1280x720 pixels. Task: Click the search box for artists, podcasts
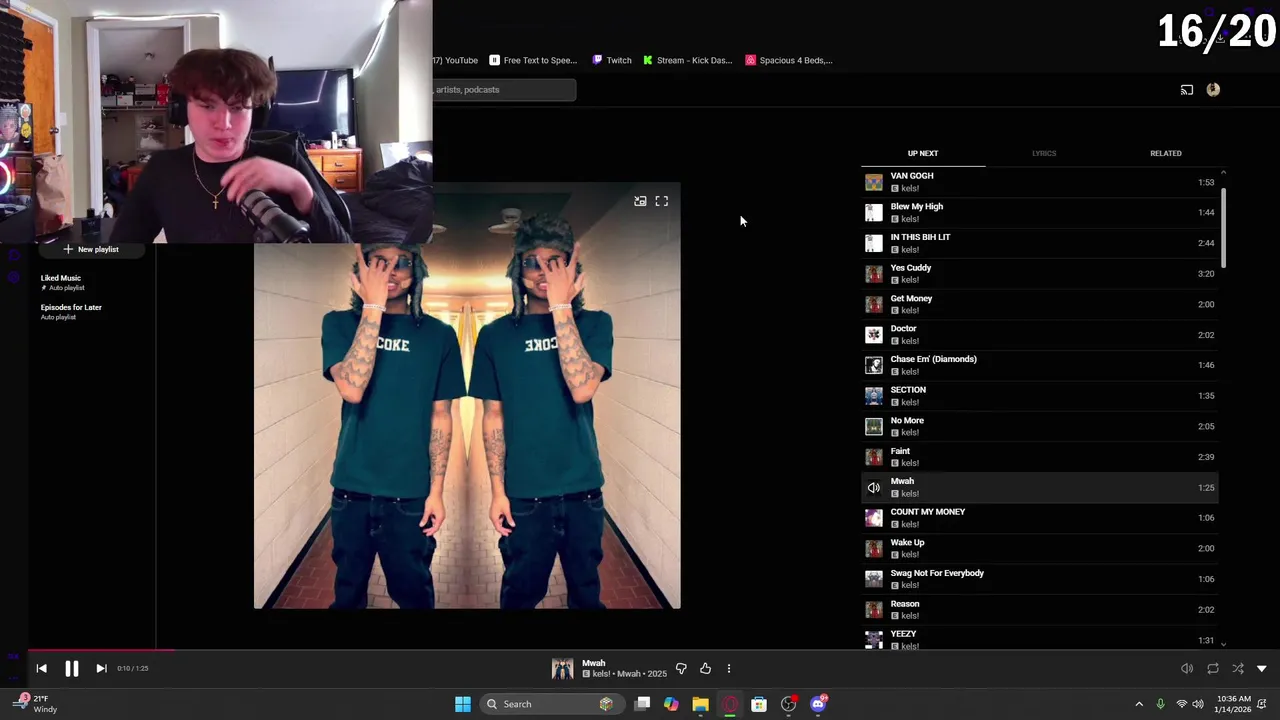504,90
